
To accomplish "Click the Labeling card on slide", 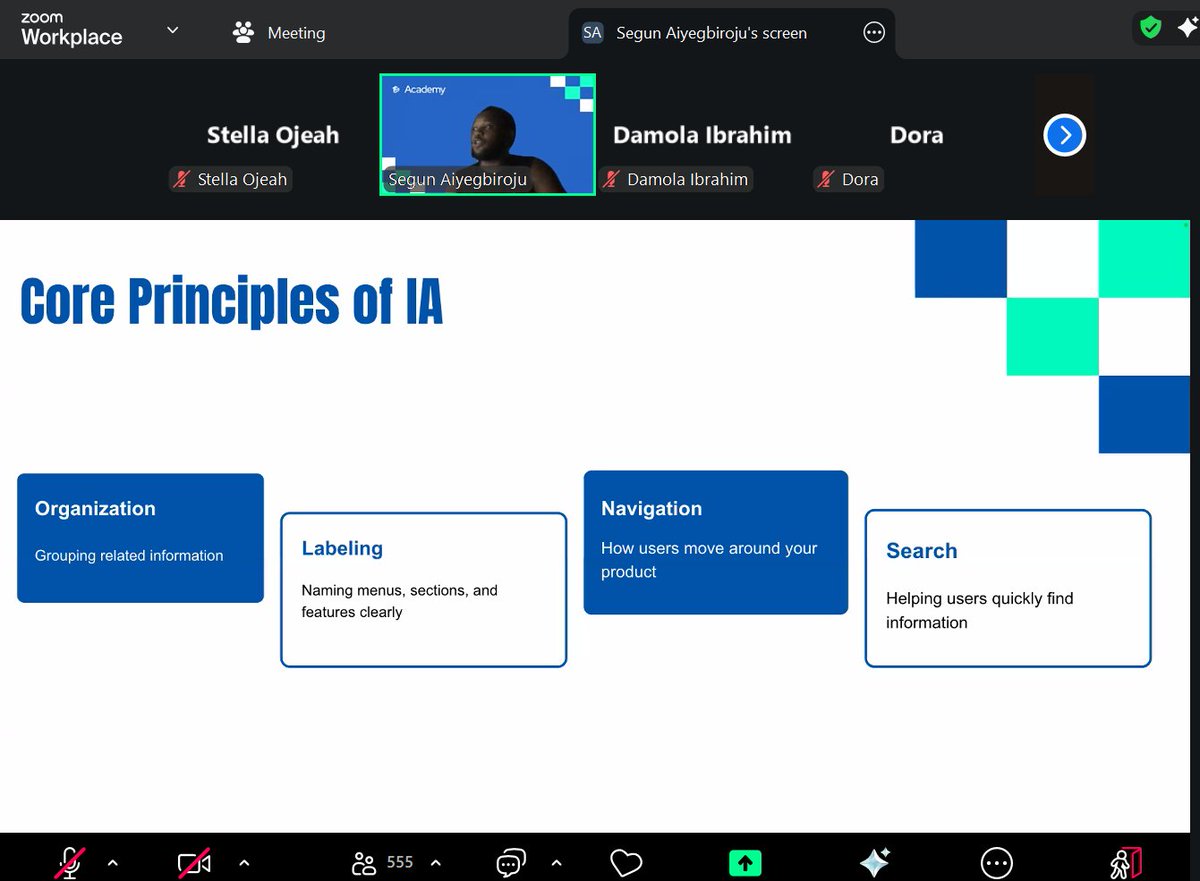I will (424, 590).
